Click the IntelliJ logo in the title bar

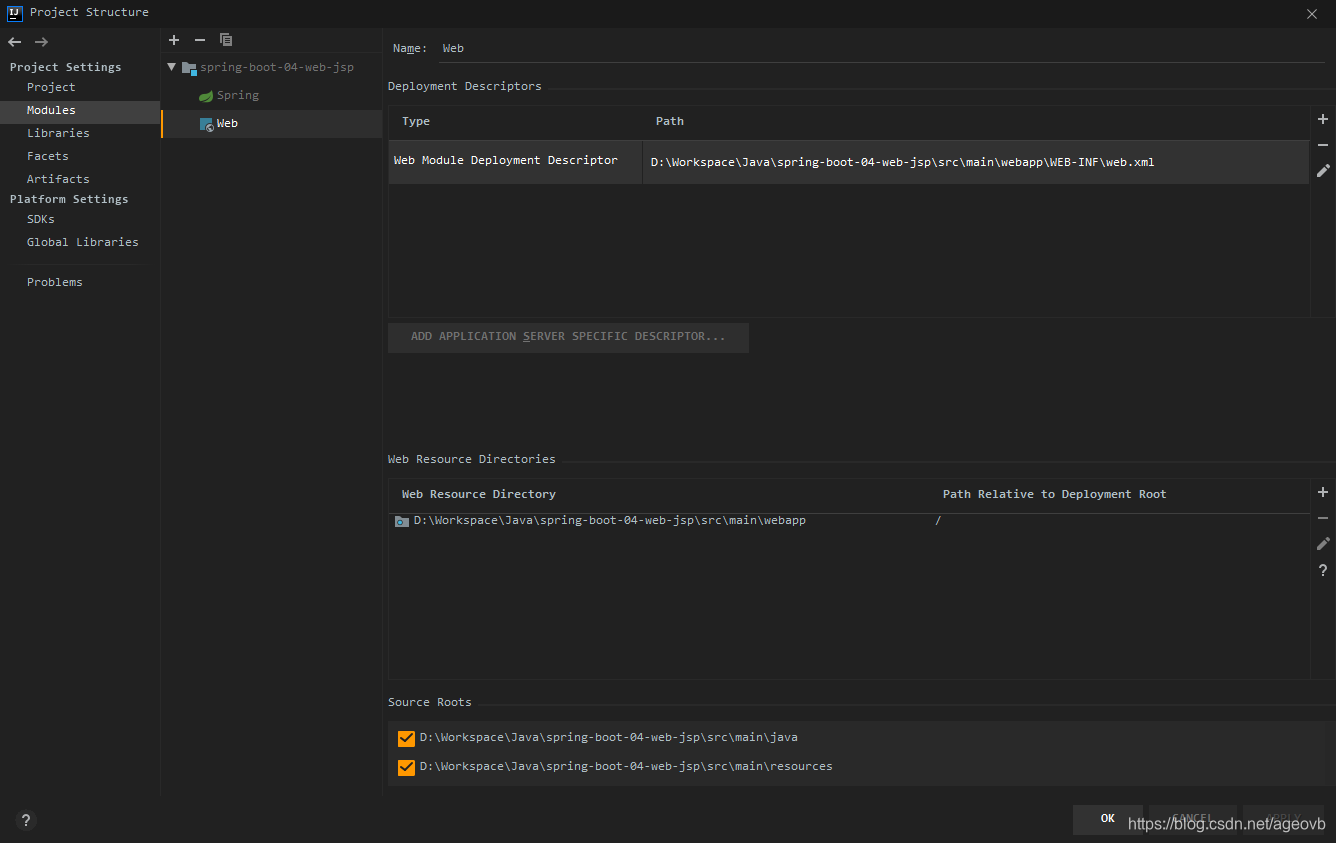[15, 12]
